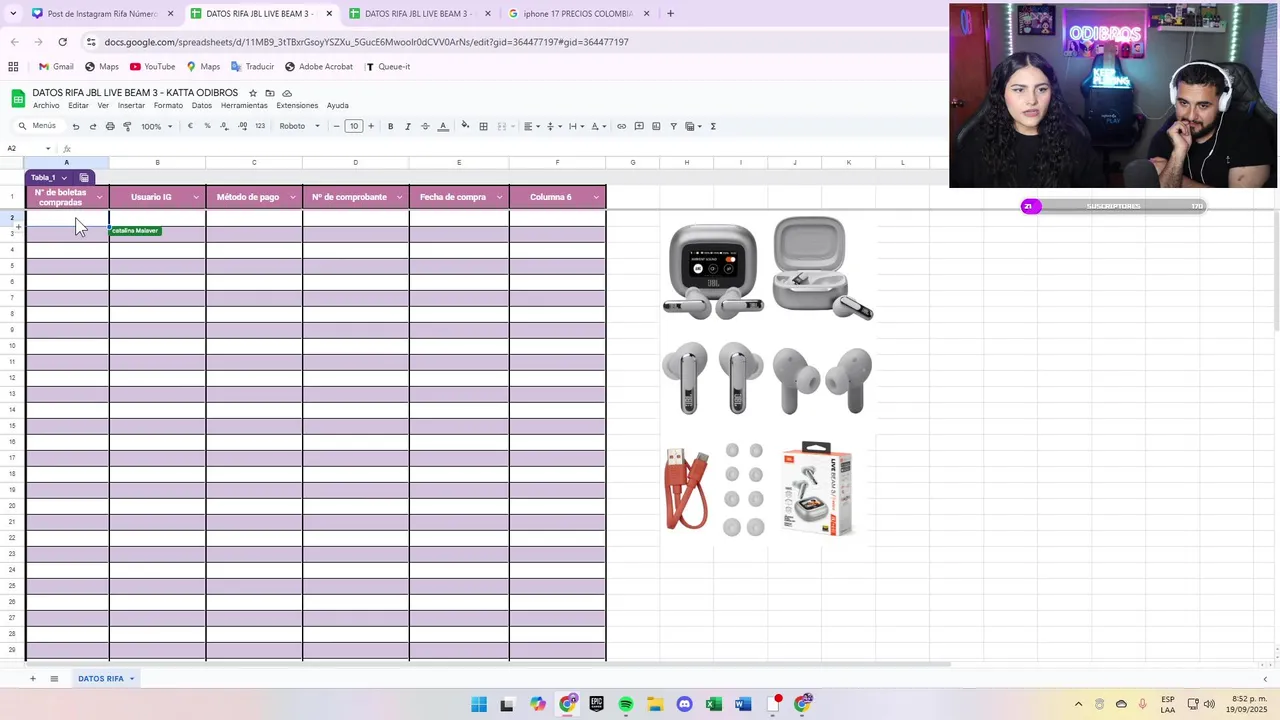Open the Insertar menu

point(131,105)
